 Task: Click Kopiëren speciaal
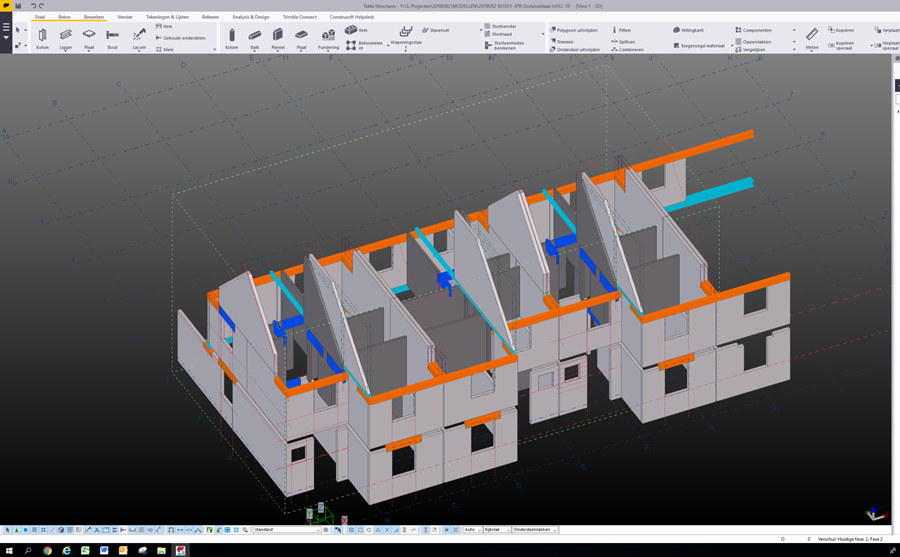click(841, 45)
